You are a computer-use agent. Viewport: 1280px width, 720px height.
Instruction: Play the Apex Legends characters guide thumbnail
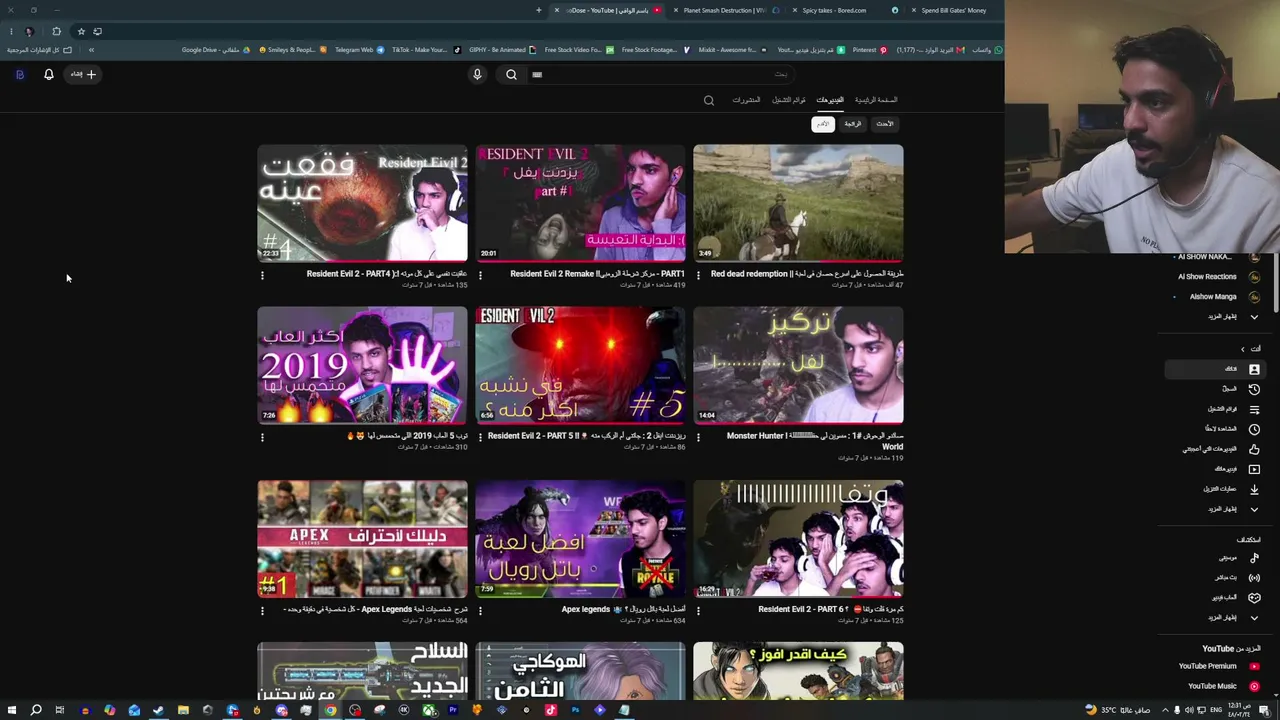(362, 539)
